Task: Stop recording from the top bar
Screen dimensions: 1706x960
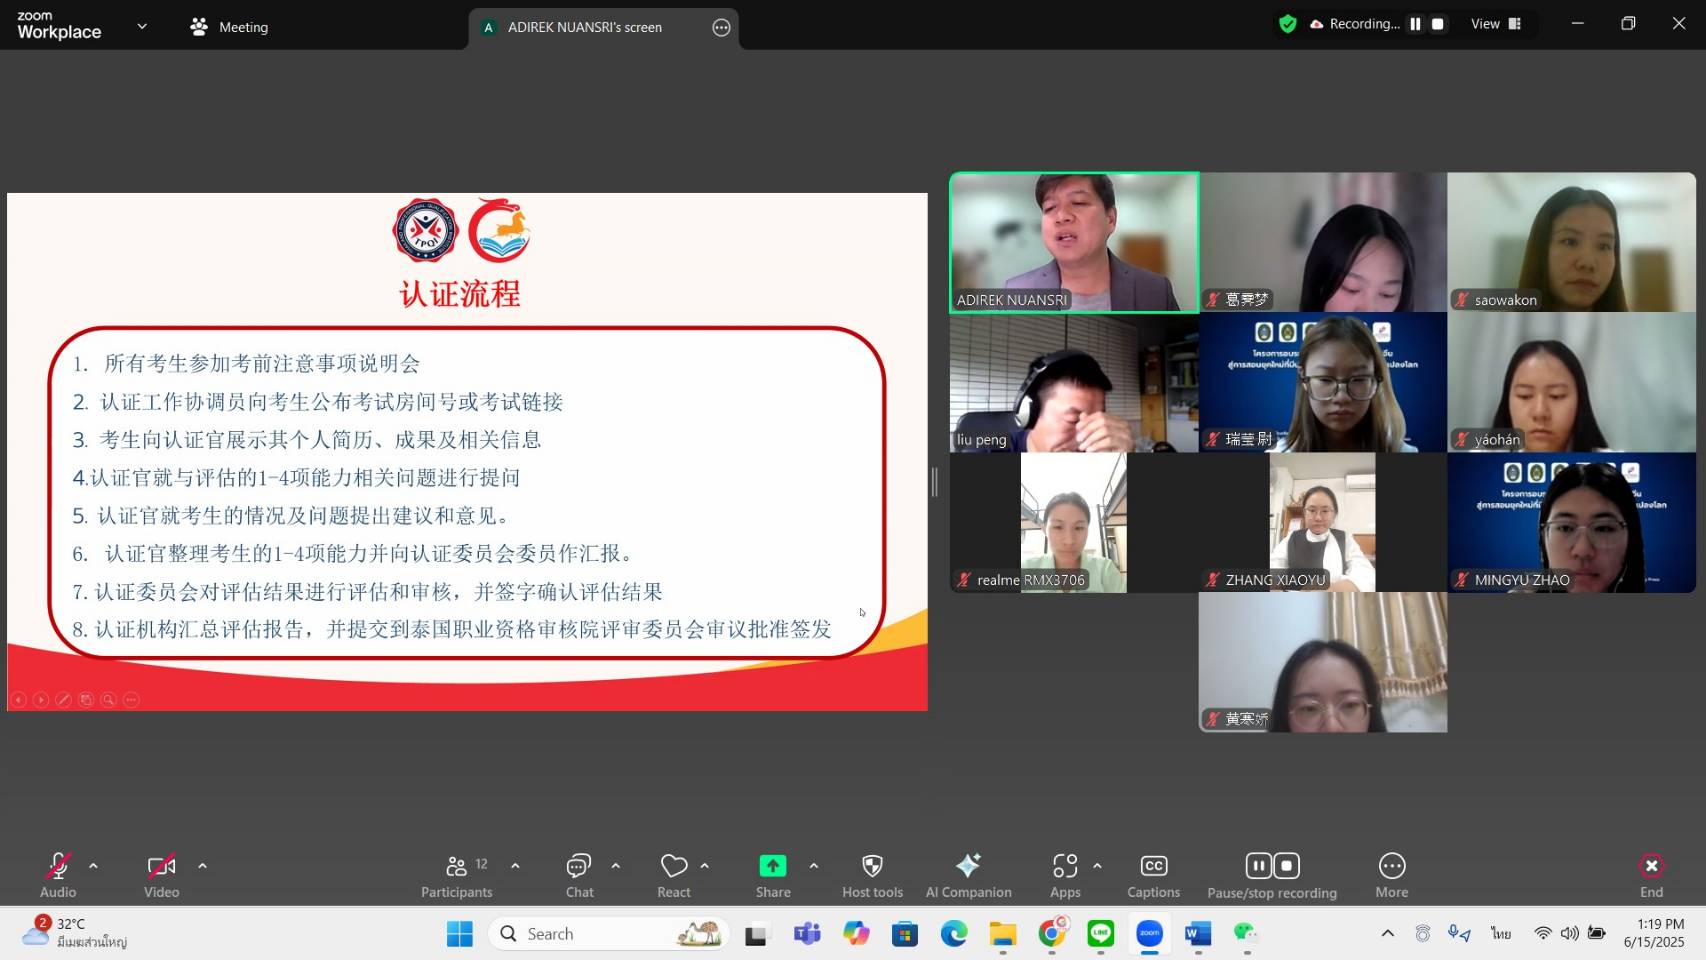Action: [1437, 24]
